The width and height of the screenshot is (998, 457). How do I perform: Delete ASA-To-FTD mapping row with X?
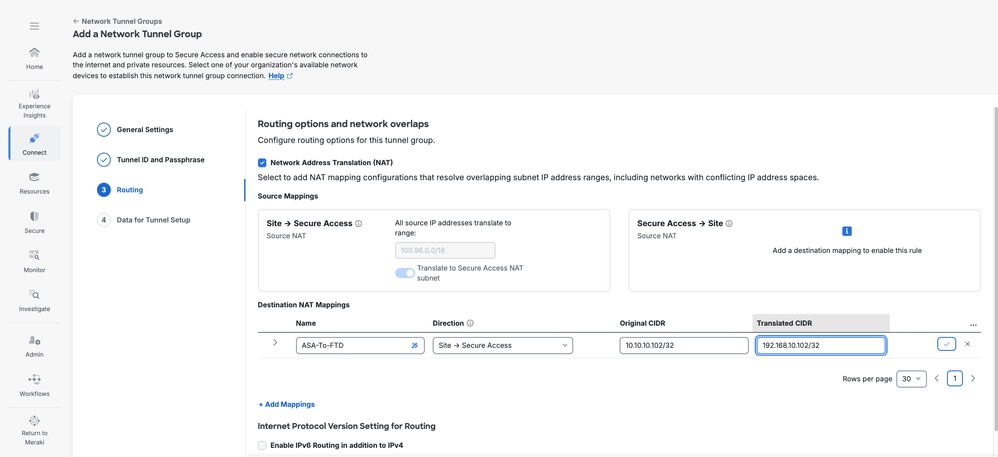[x=967, y=344]
